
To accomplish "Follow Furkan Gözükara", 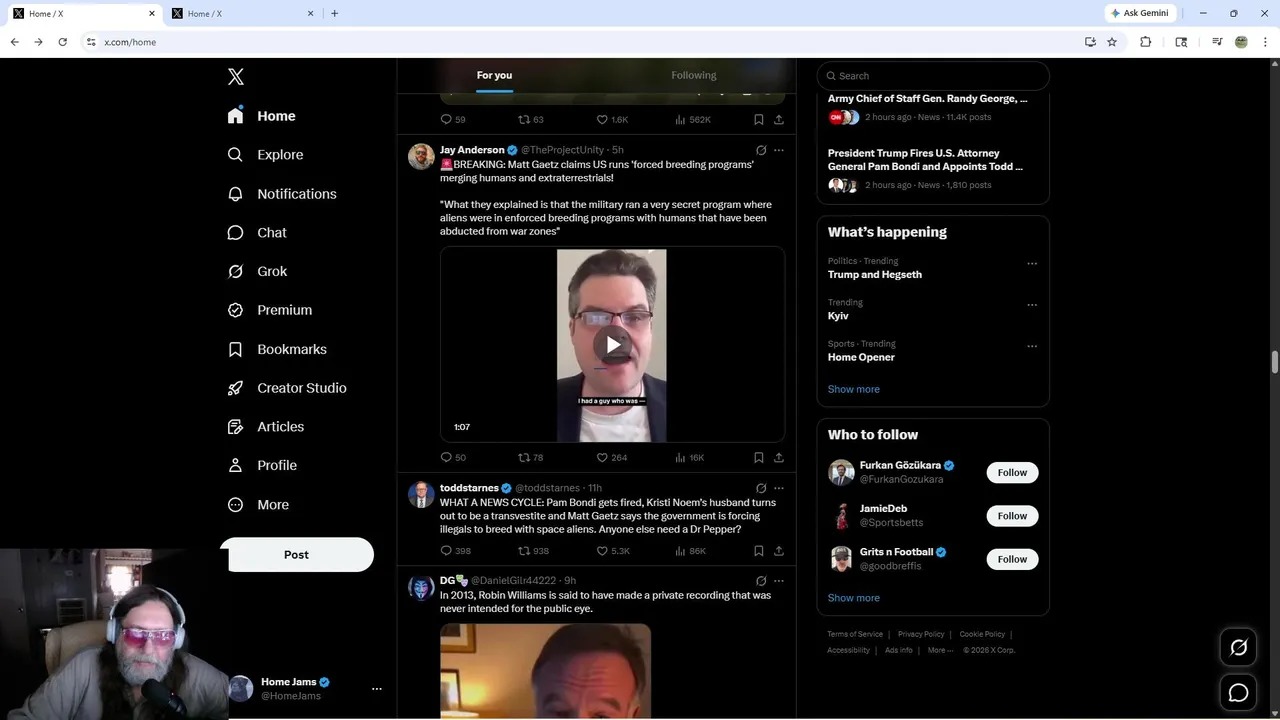I will click(x=1012, y=472).
